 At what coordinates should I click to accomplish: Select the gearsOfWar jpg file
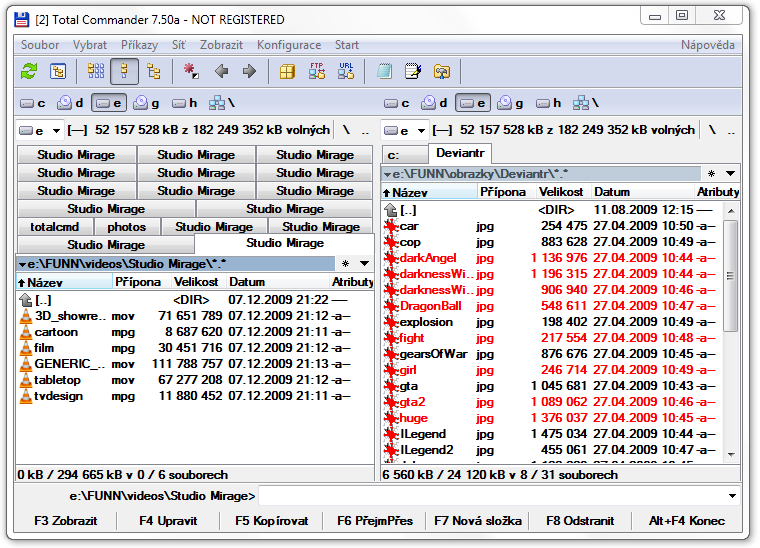[553, 354]
